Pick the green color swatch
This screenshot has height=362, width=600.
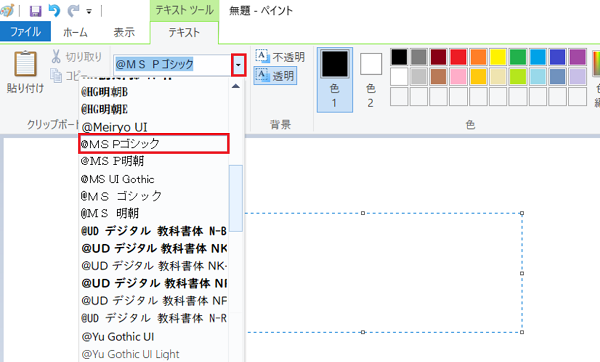coord(518,57)
